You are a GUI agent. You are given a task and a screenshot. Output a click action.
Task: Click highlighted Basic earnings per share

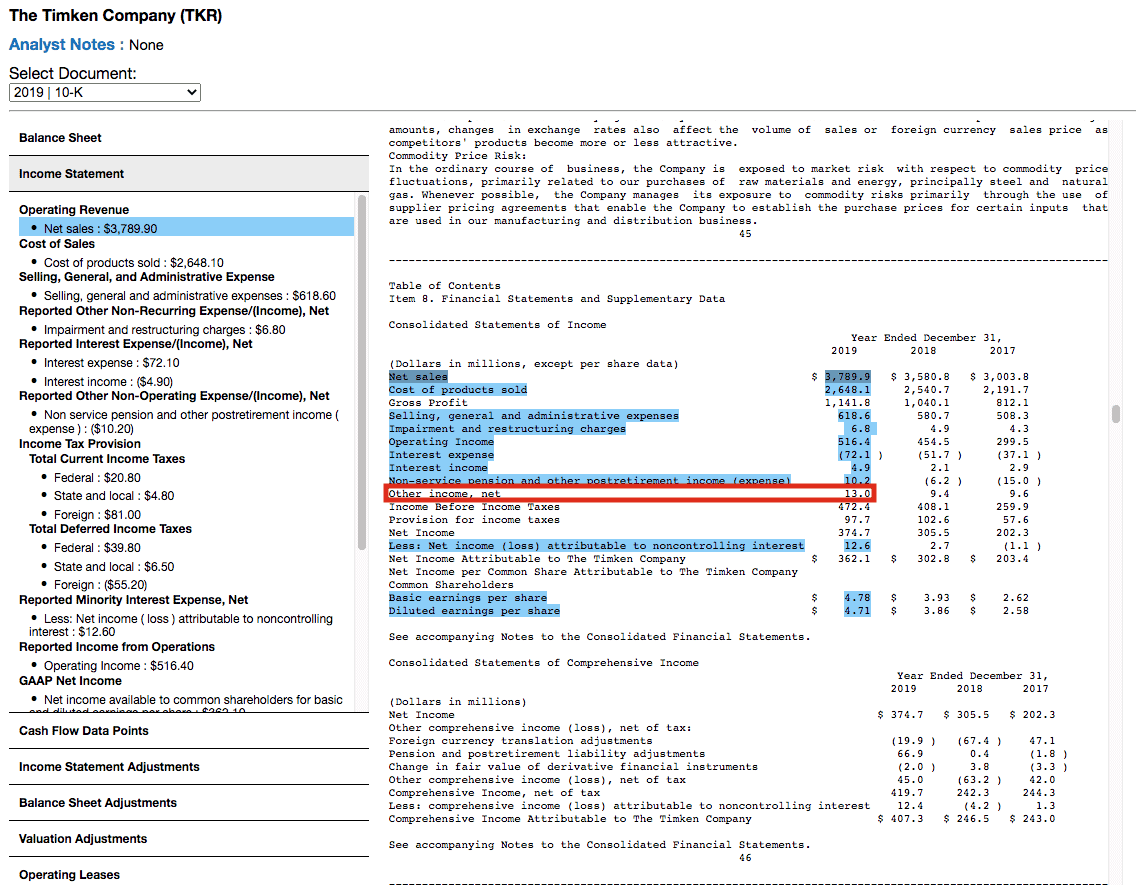[x=467, y=597]
